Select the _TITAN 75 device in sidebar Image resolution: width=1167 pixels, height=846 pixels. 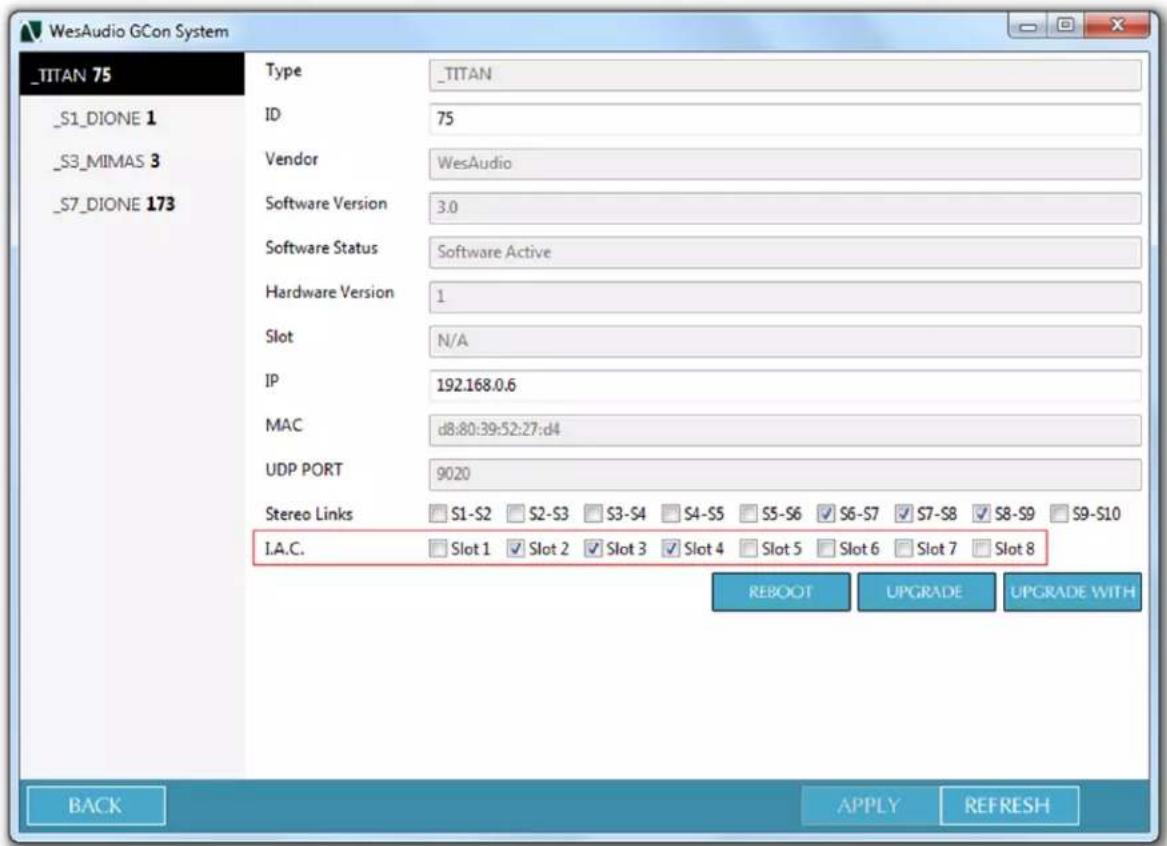click(x=132, y=74)
